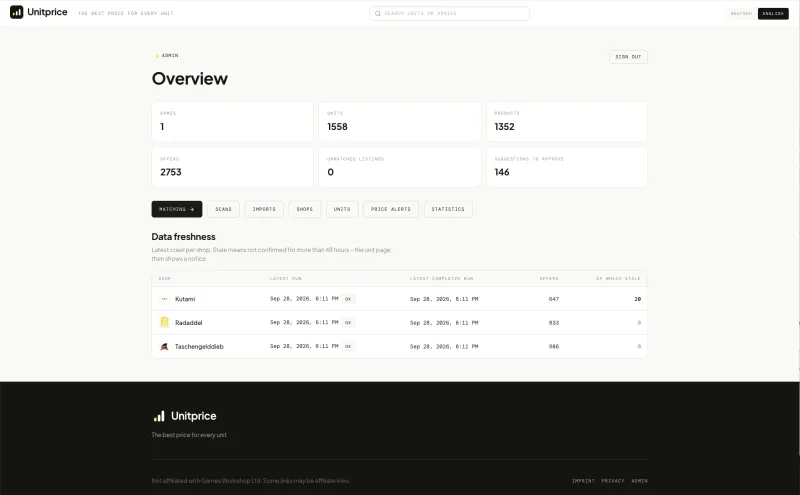Click the Kutami shop name

tap(185, 299)
